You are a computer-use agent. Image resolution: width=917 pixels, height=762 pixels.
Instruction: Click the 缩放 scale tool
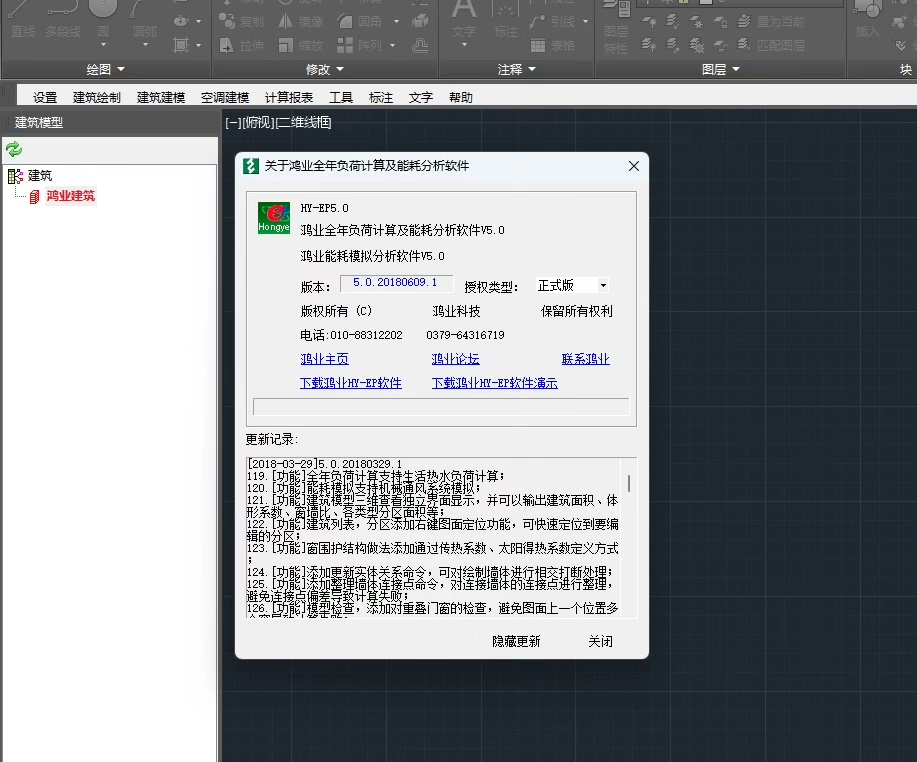[x=301, y=45]
